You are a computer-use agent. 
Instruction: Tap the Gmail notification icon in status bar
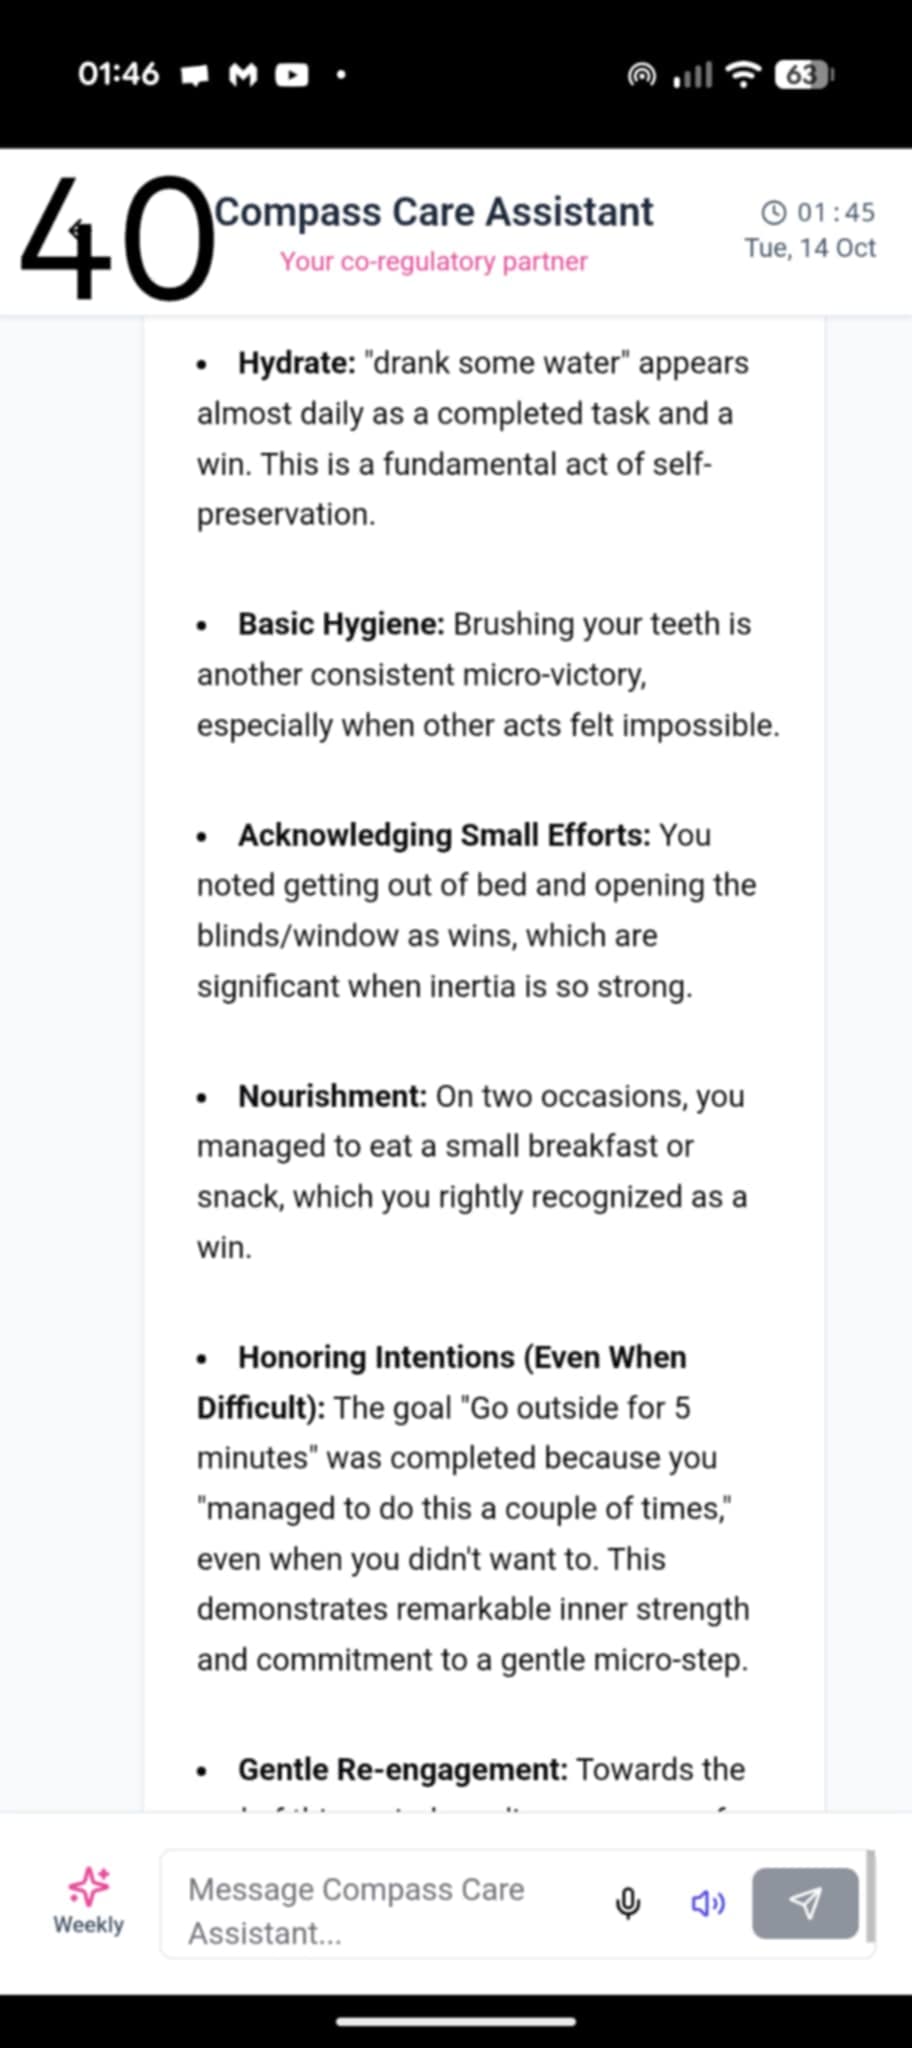pyautogui.click(x=243, y=75)
